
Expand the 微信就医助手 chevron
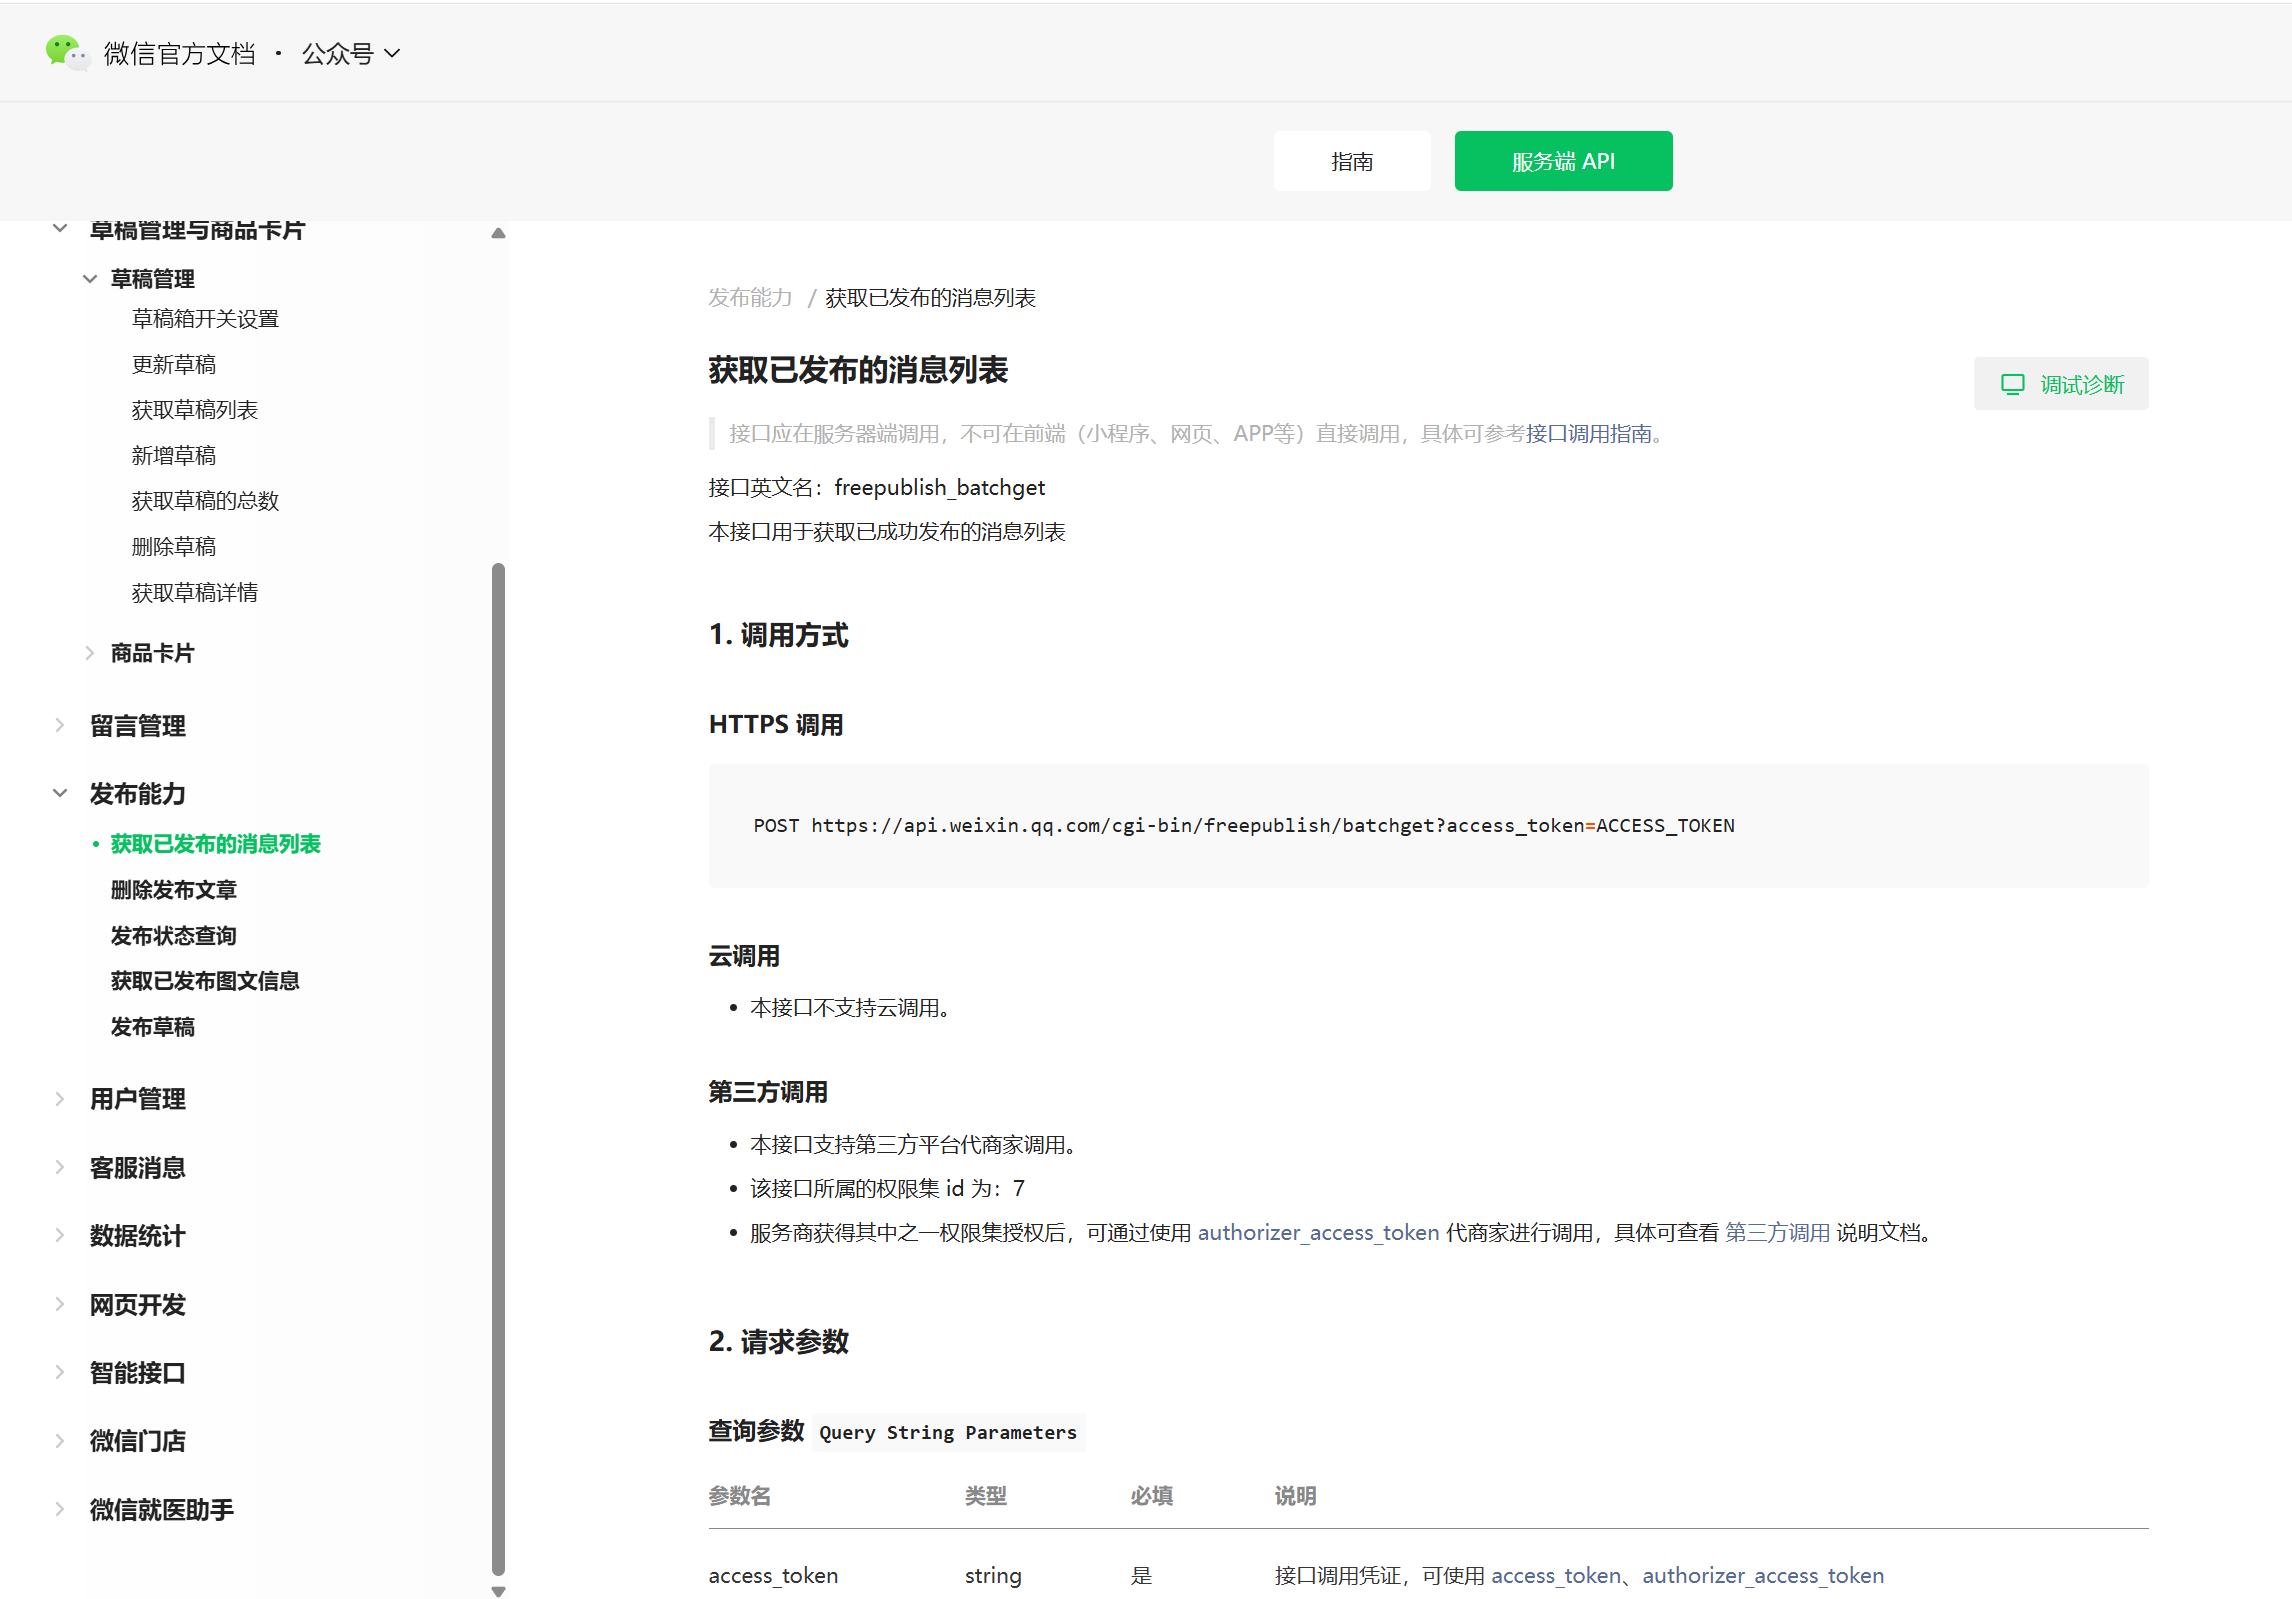pyautogui.click(x=60, y=1509)
